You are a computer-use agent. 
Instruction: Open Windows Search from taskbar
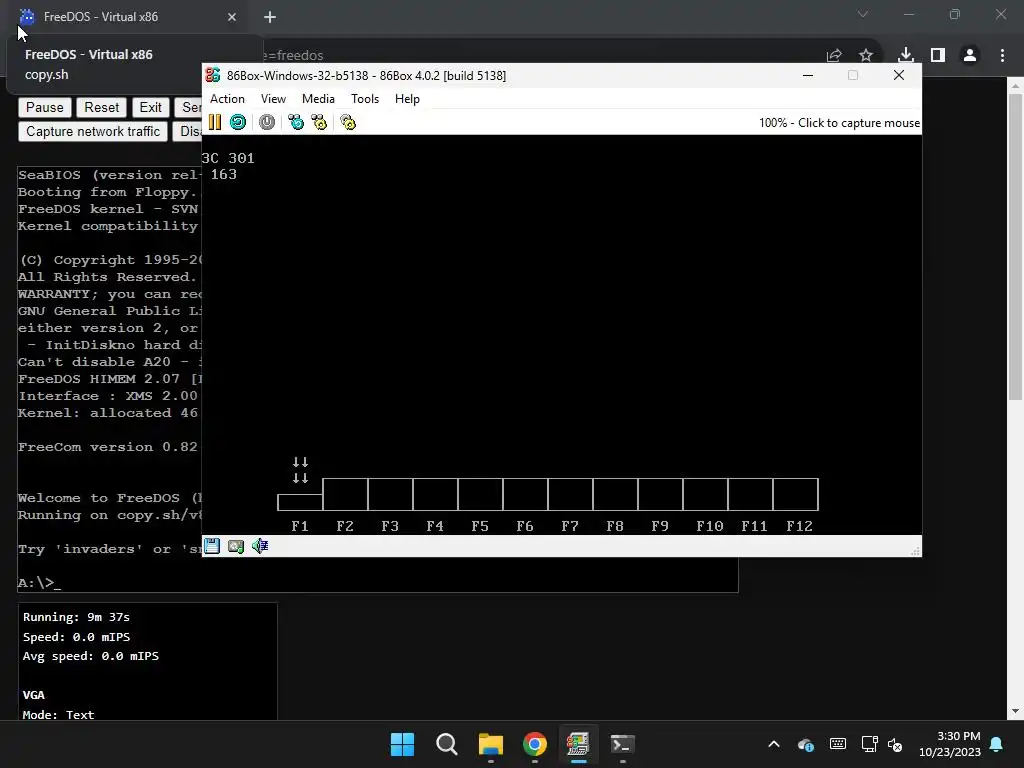click(x=447, y=744)
